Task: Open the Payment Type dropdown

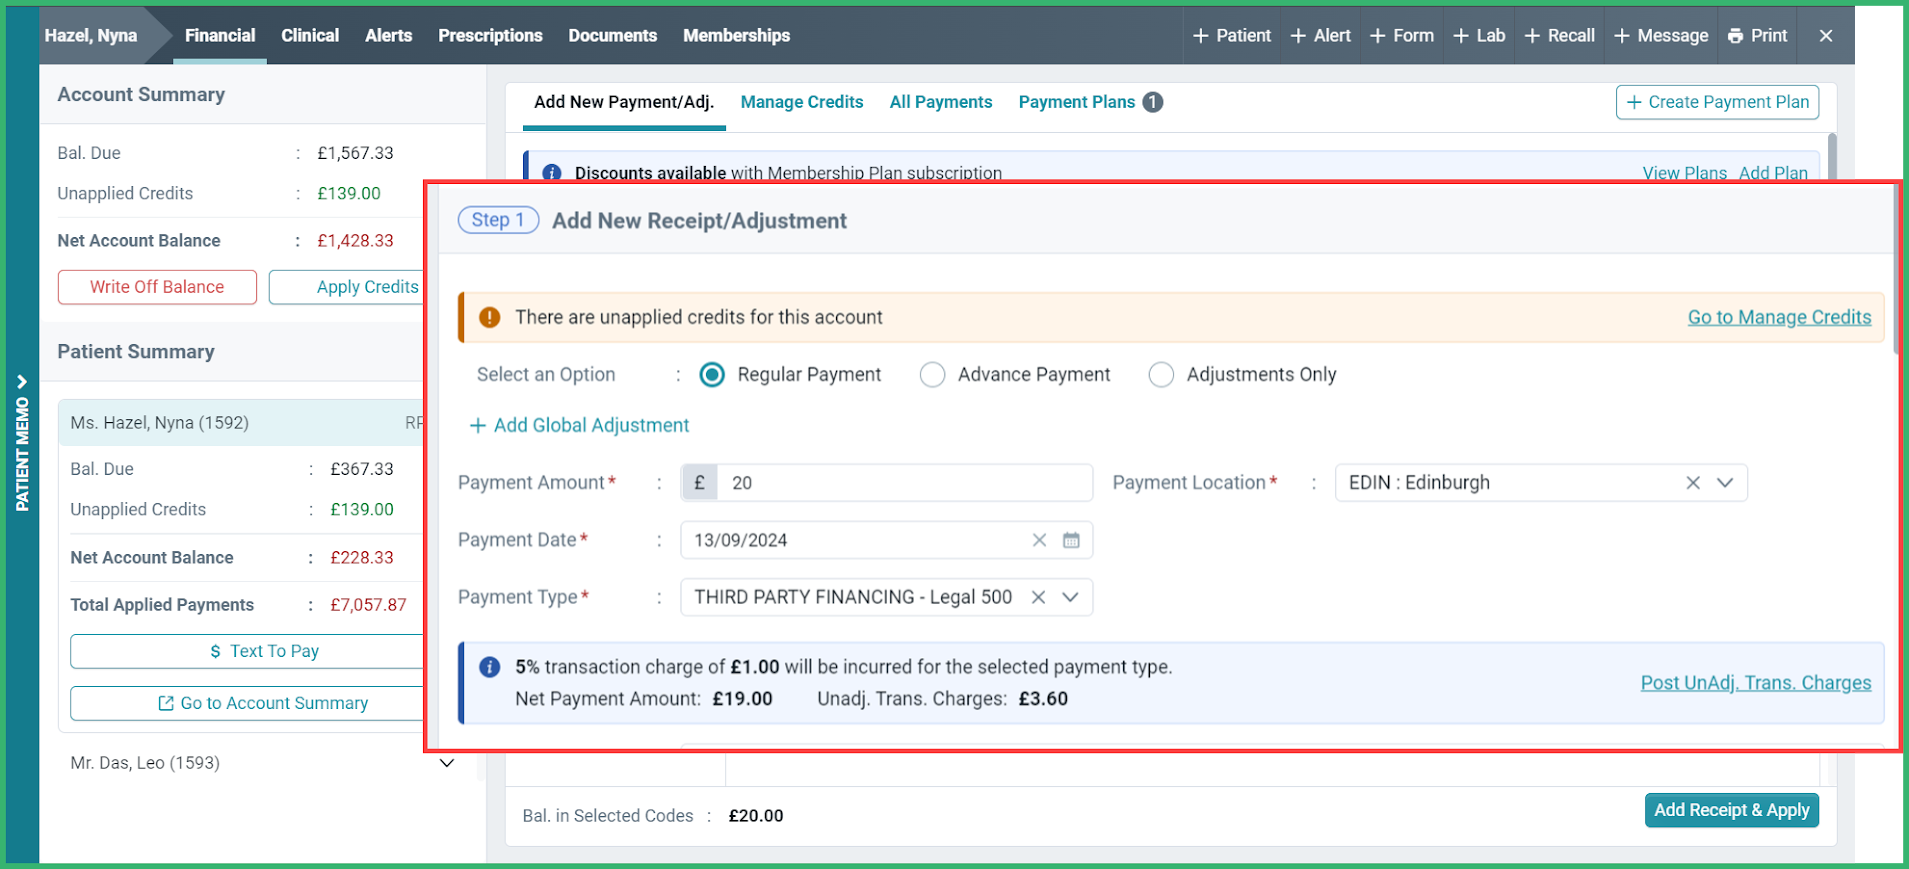Action: (x=1070, y=597)
